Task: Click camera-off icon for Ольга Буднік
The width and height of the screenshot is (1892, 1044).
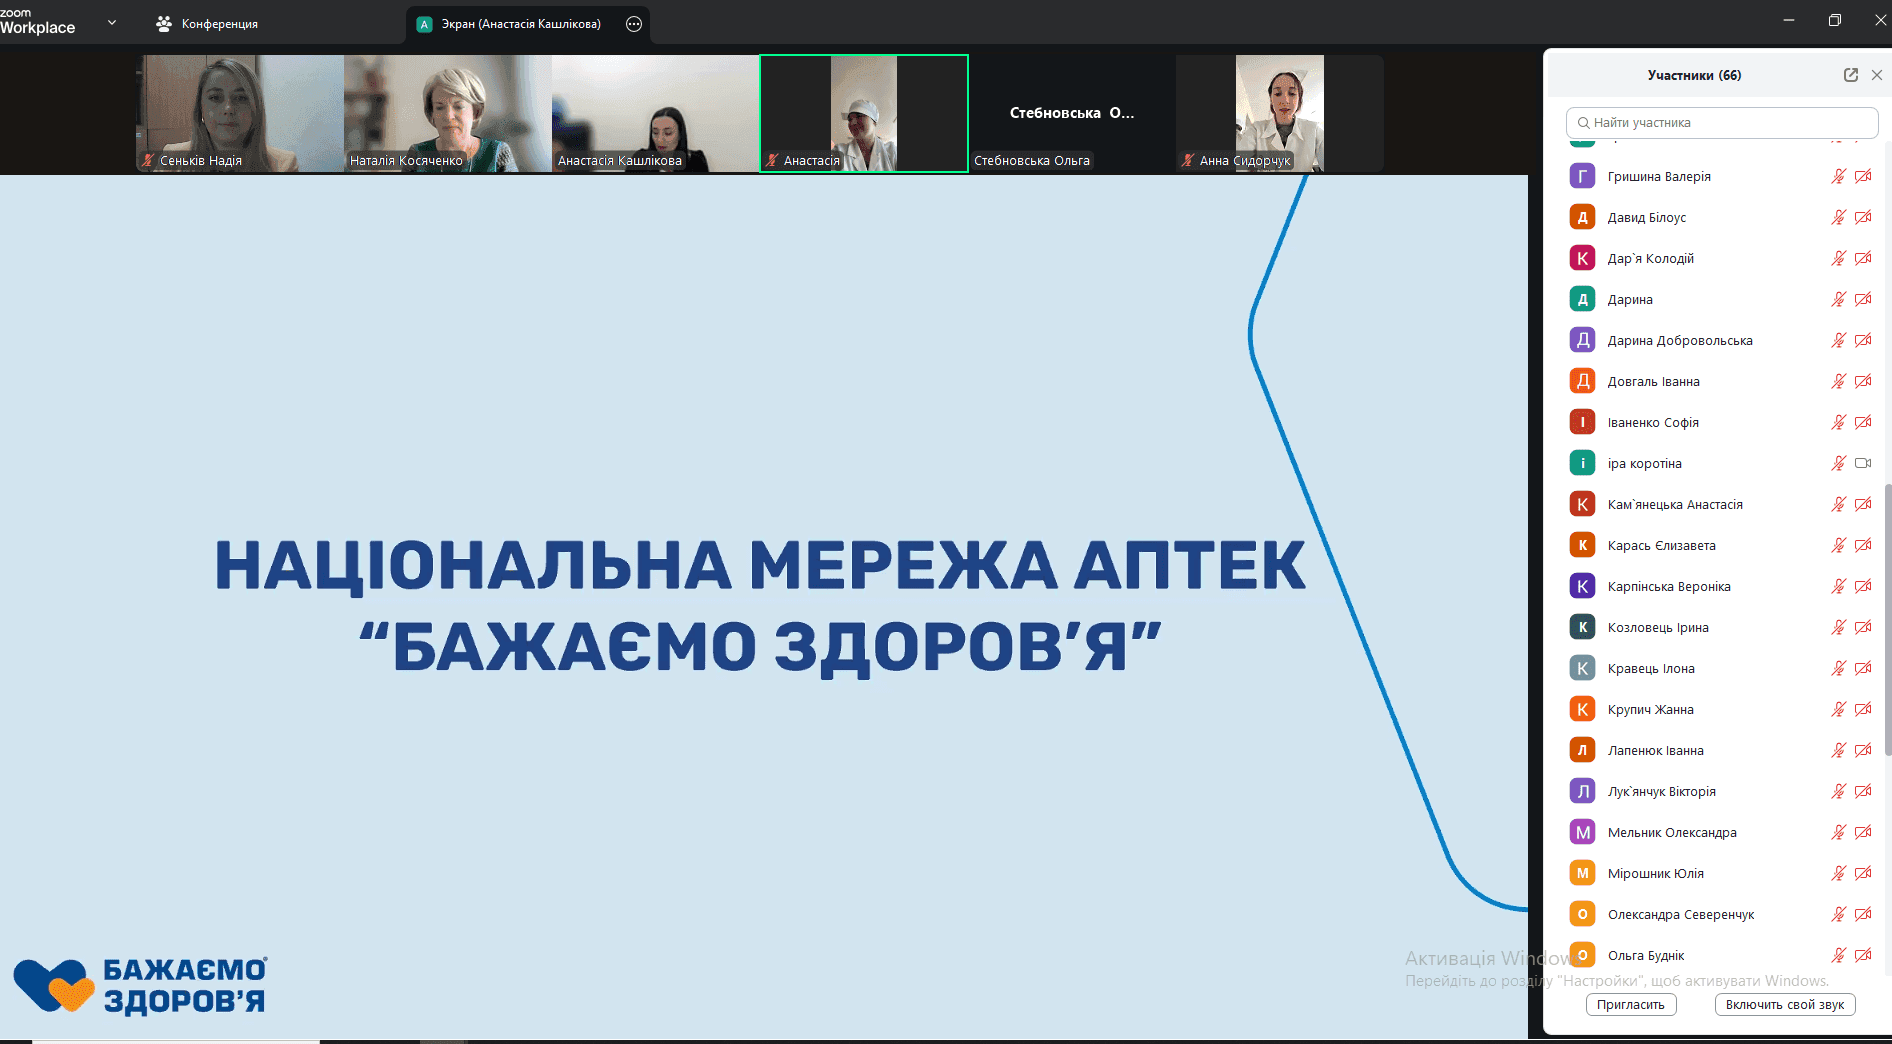Action: click(x=1863, y=955)
